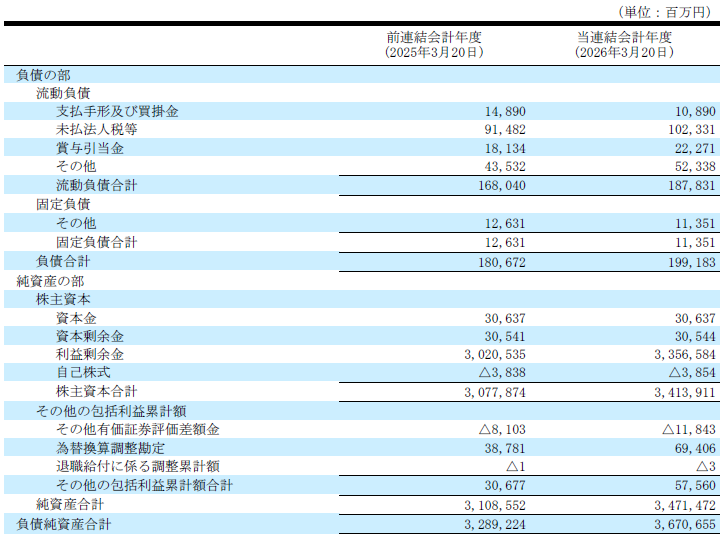Click the (単位：百万円) unit note
Screen dimensions: 726x536
[x=664, y=12]
